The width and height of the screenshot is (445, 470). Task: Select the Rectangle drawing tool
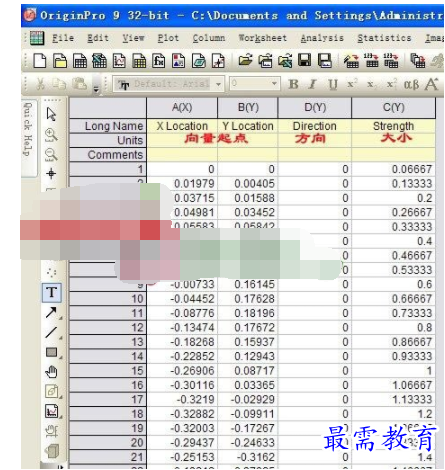[52, 352]
